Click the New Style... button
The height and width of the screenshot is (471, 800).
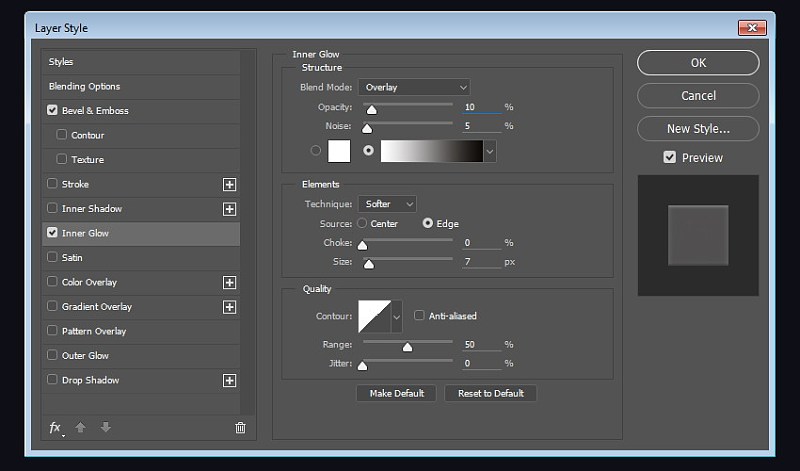pyautogui.click(x=698, y=129)
